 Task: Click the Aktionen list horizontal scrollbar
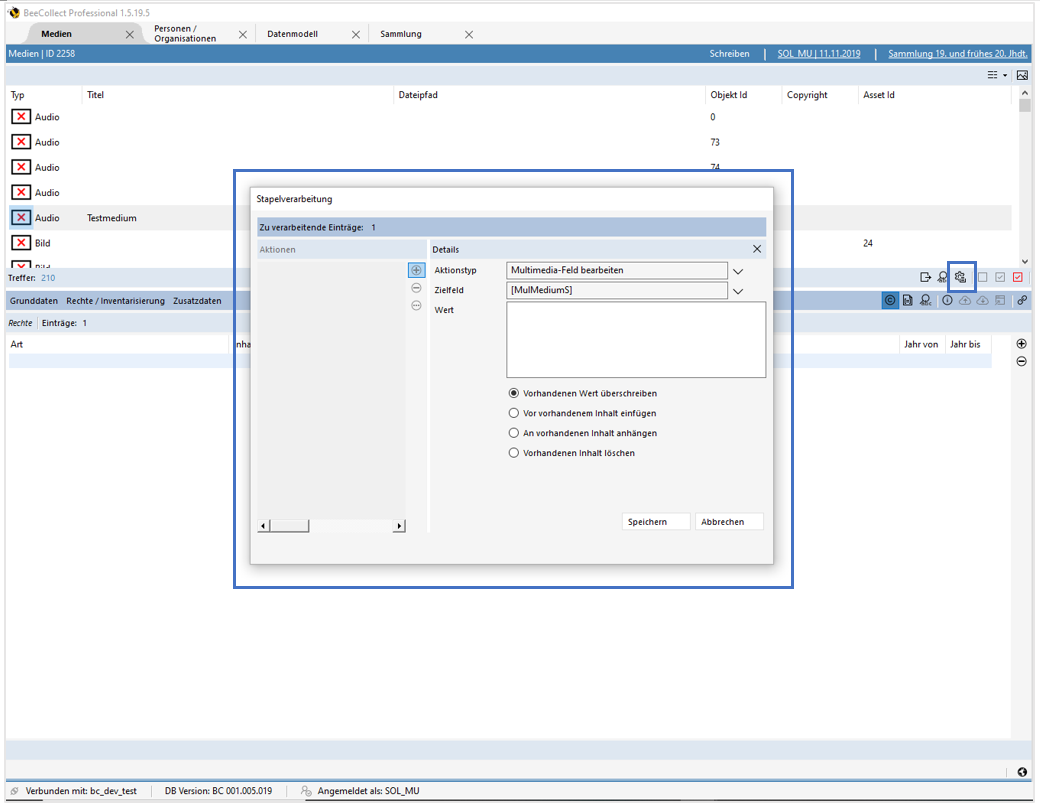[332, 526]
